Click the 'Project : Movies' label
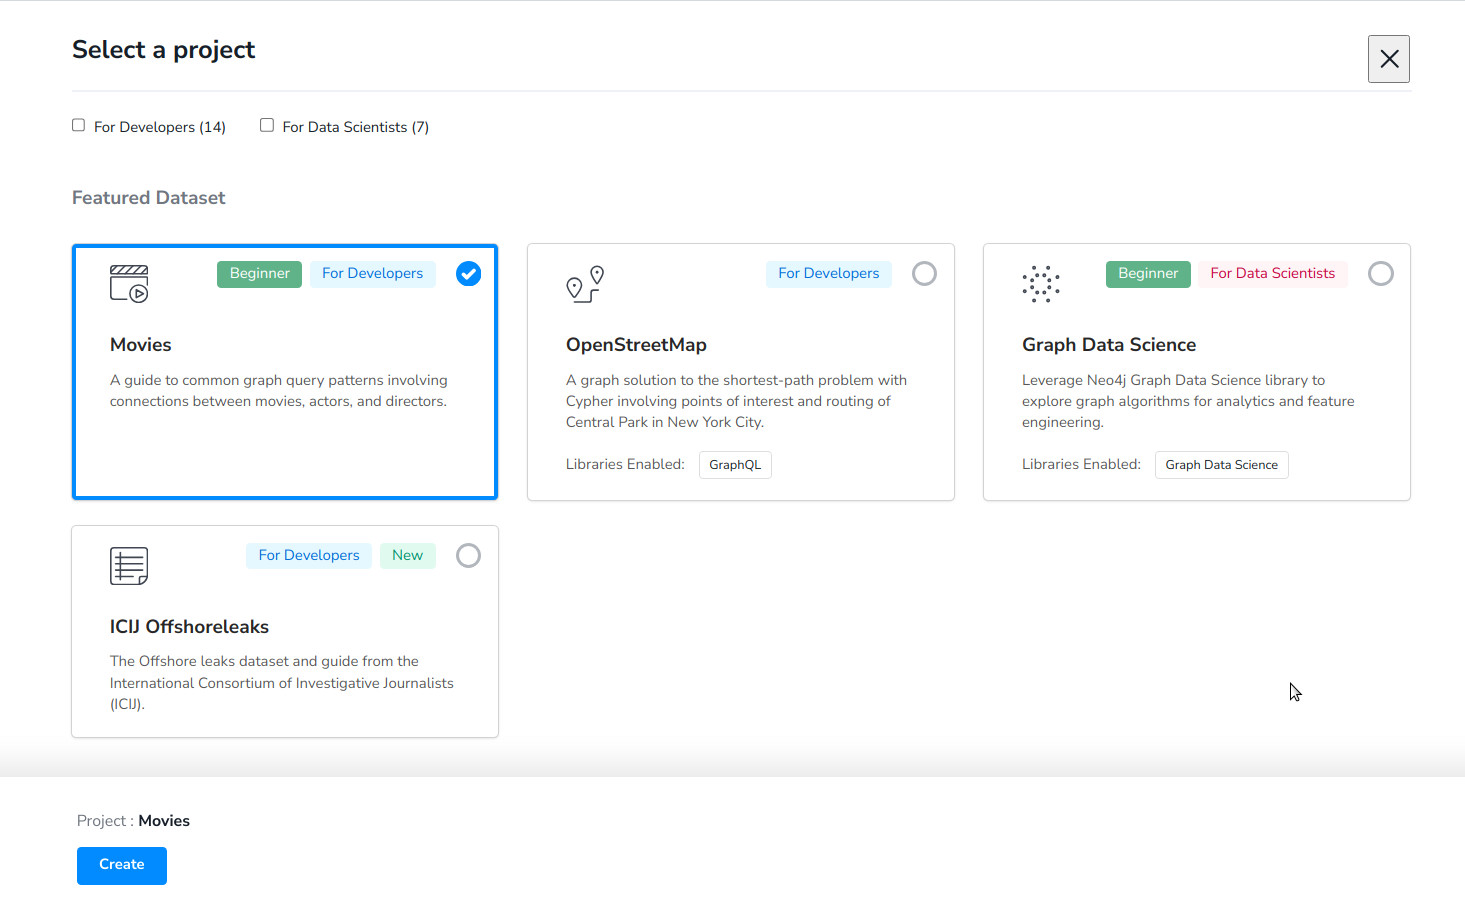 (133, 821)
